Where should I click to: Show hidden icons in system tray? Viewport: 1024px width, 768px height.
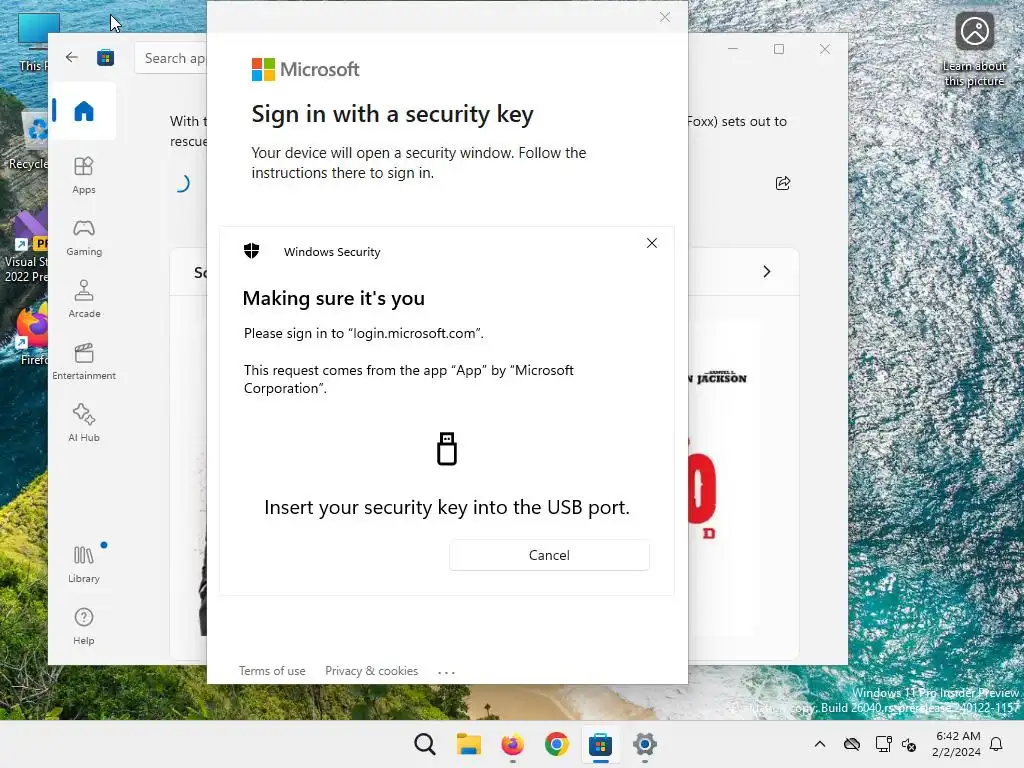820,744
